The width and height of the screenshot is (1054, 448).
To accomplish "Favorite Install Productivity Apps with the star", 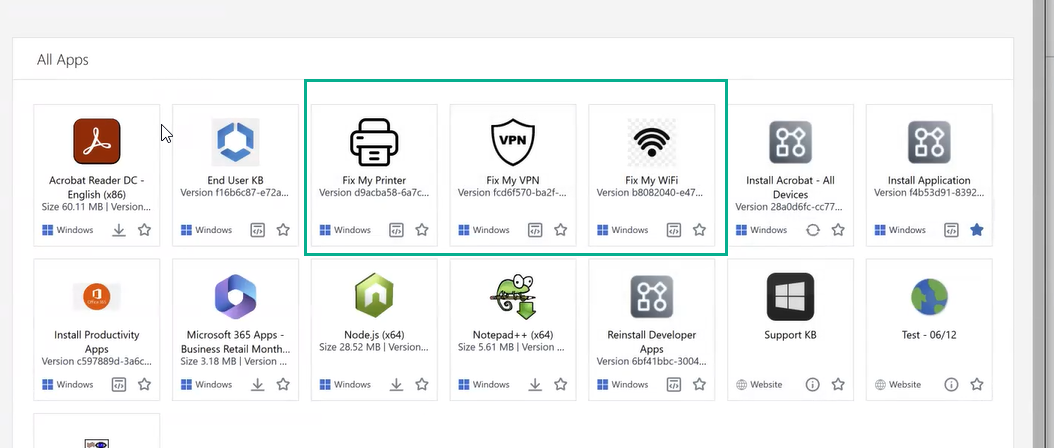I will [145, 385].
